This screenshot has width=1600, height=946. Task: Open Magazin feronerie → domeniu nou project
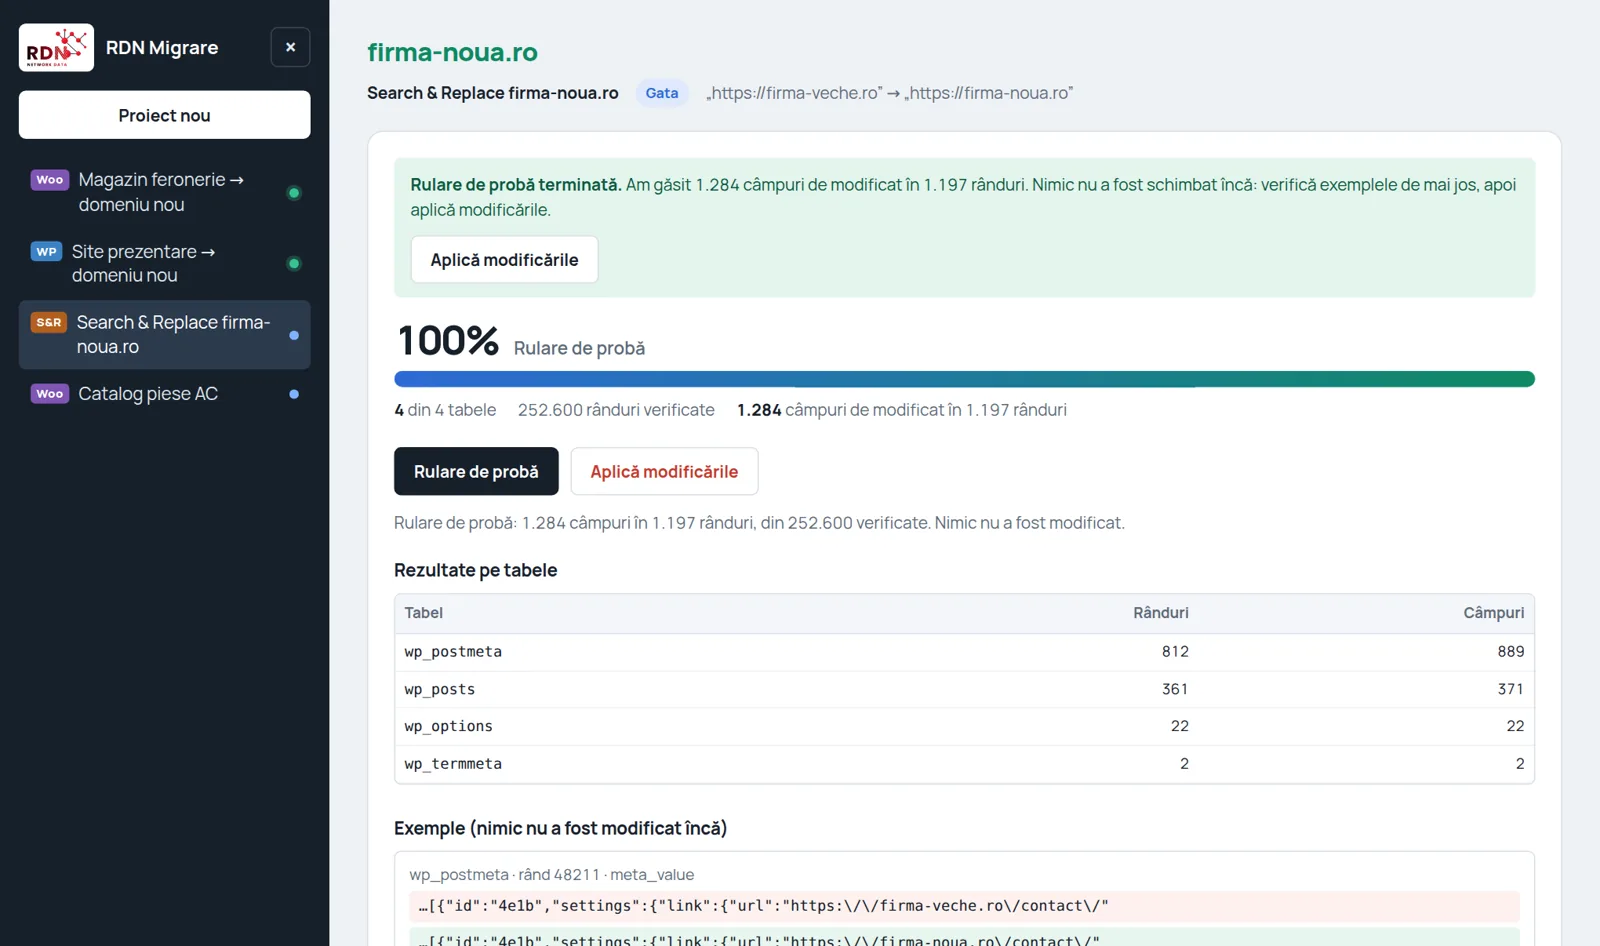(x=164, y=192)
